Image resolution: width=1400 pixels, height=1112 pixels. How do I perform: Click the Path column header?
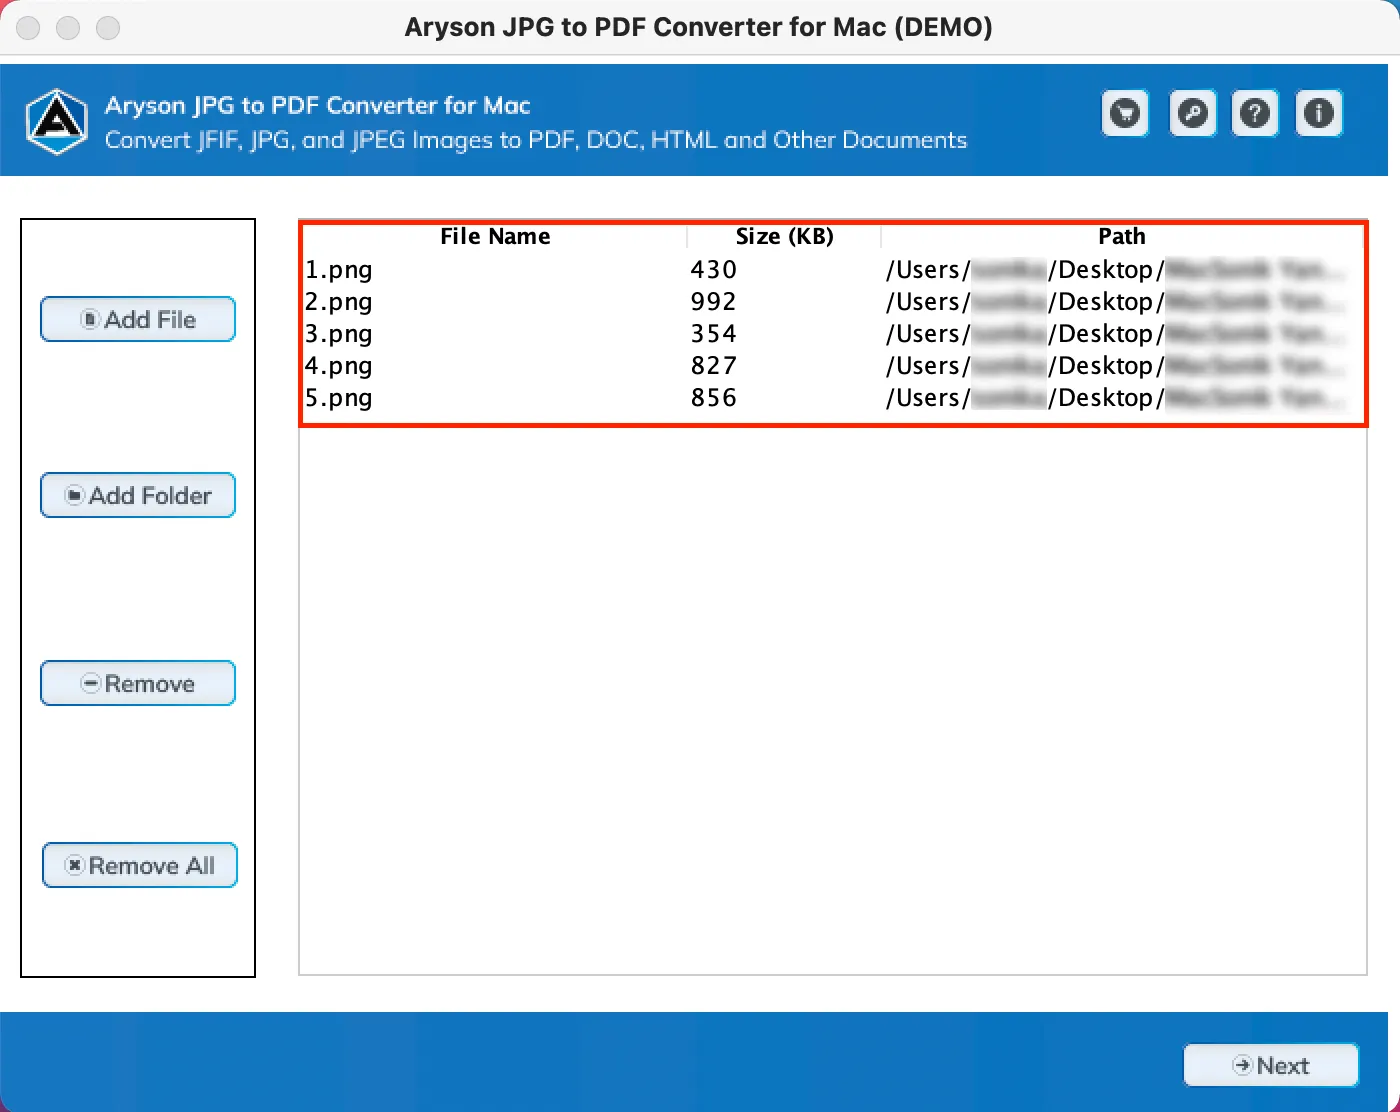[1122, 237]
